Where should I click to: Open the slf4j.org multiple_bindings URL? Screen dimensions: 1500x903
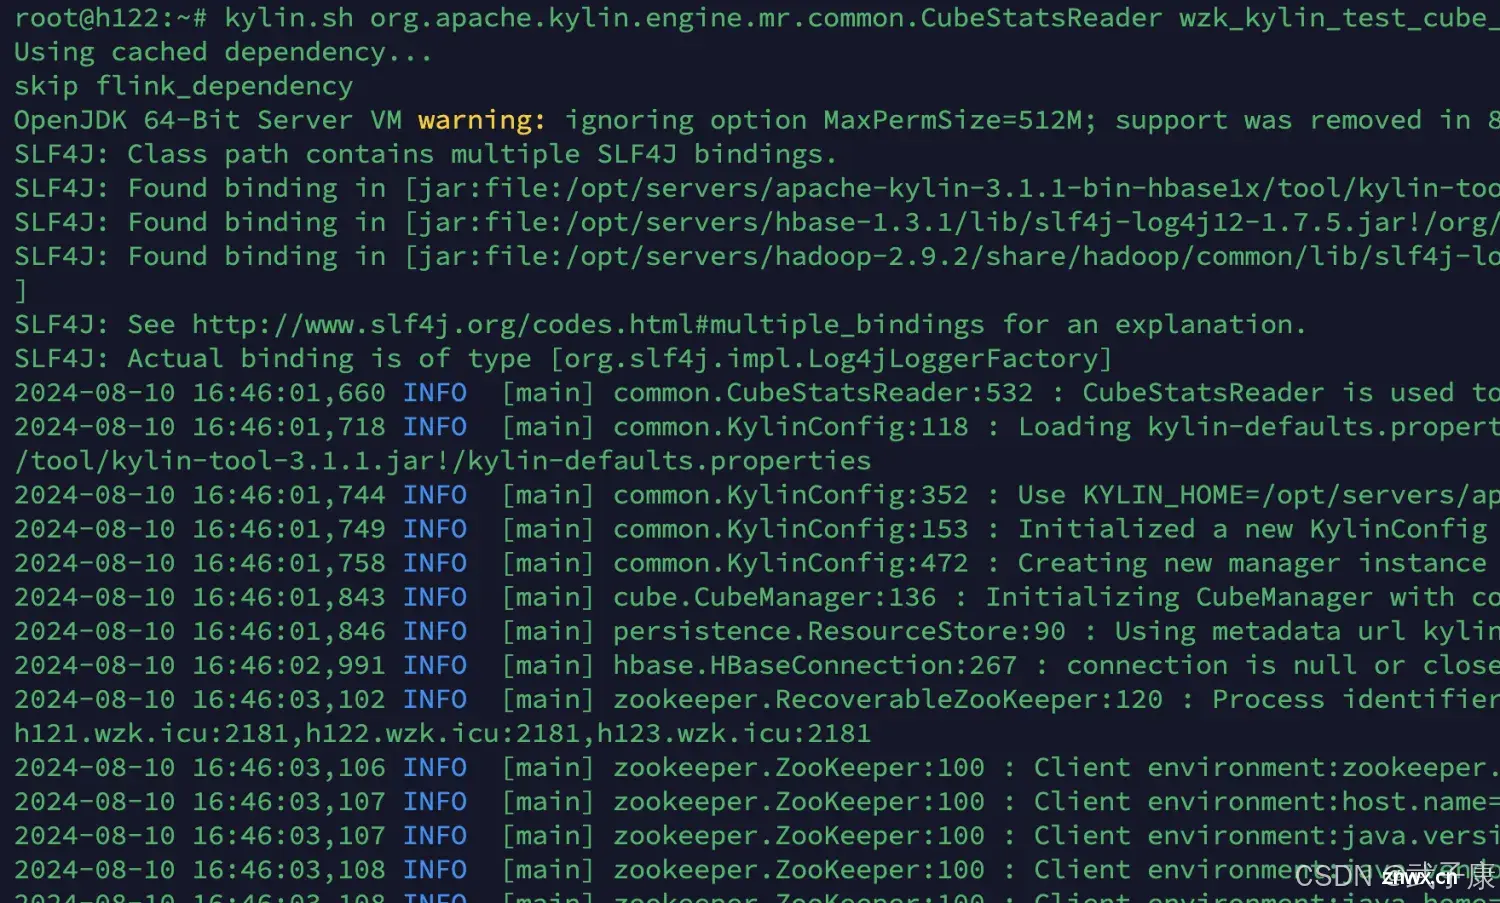point(588,325)
